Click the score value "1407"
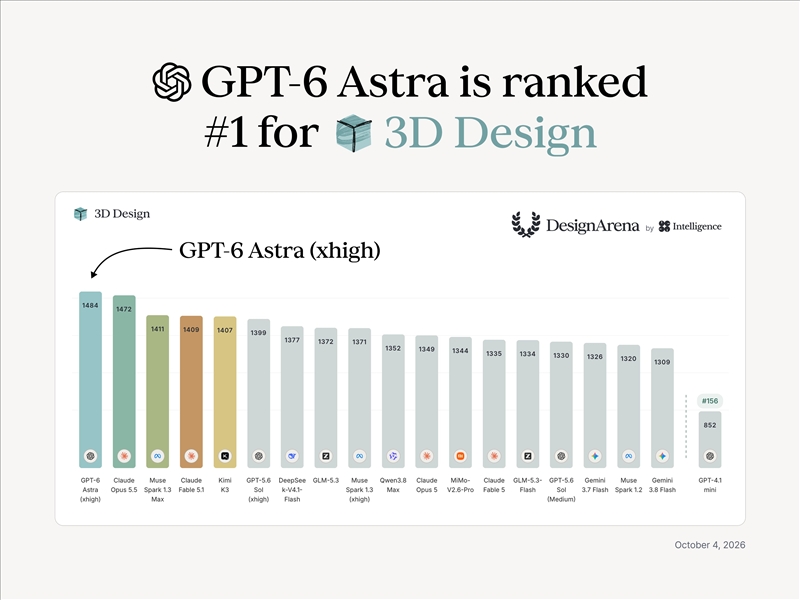 point(225,331)
